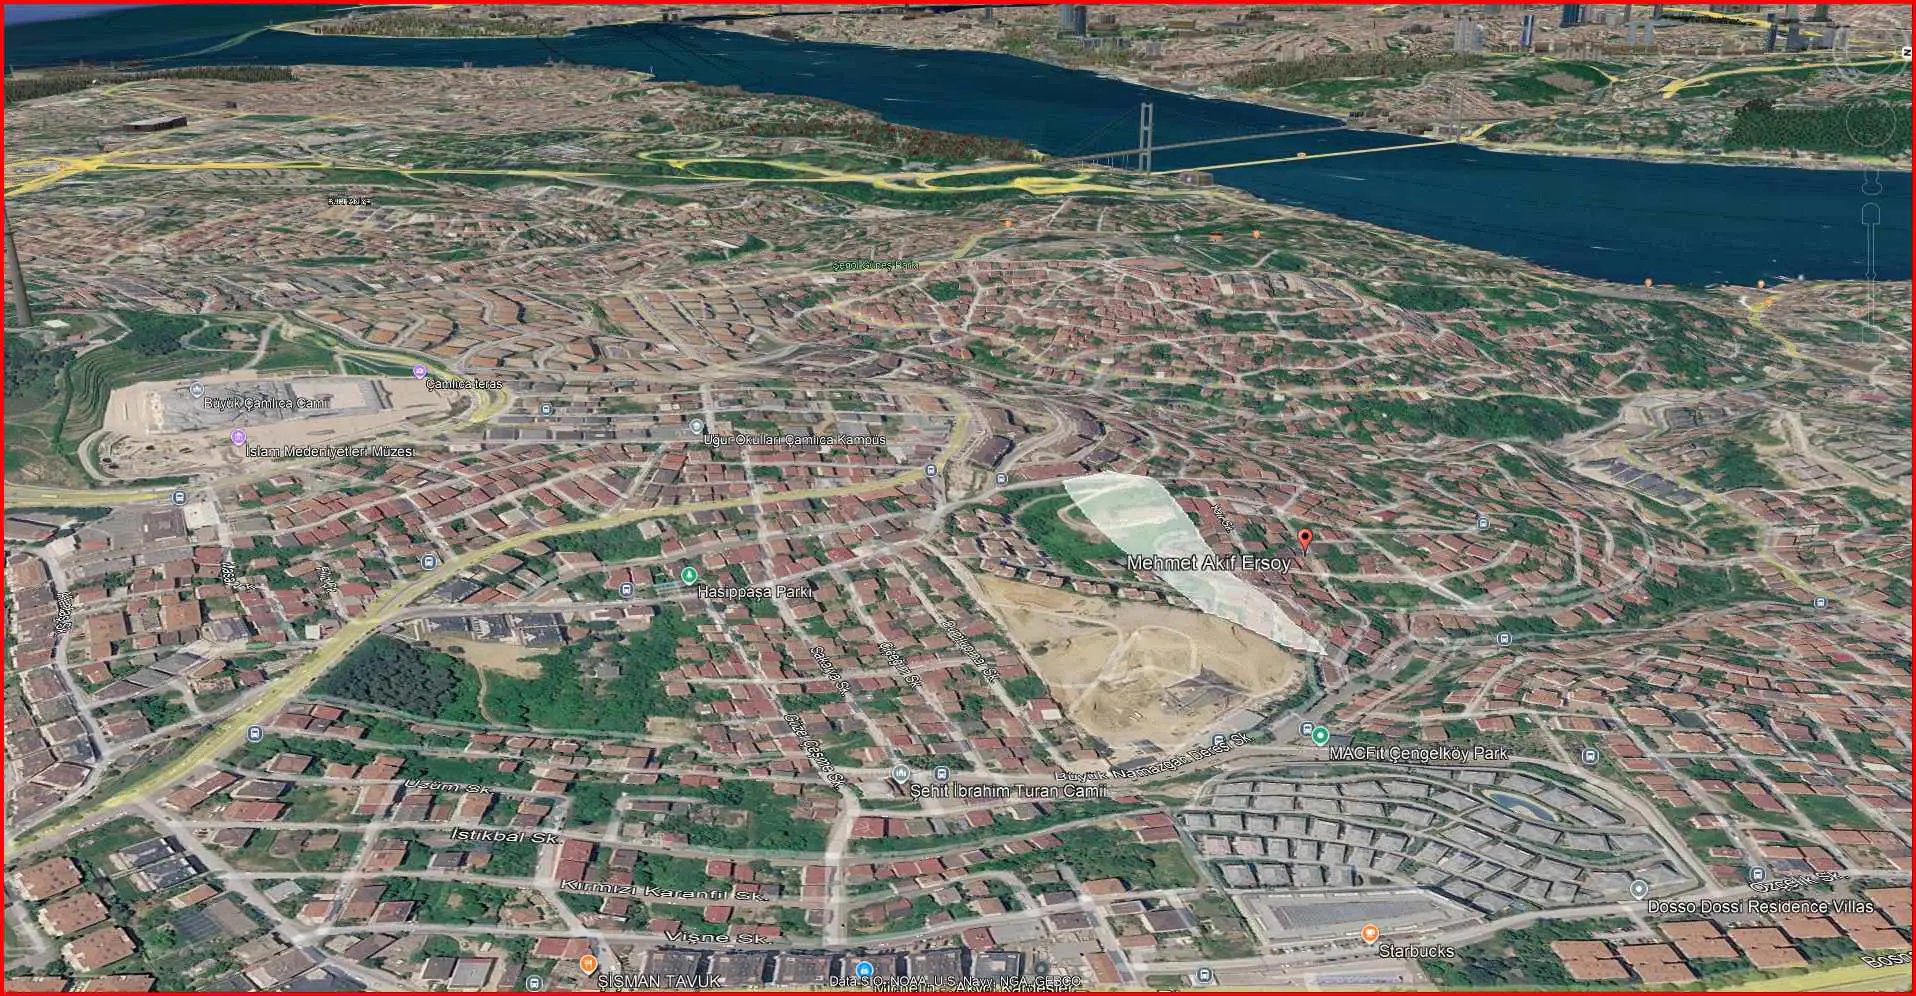Open the İslam Medeniyetleri Müzesi museum marker
This screenshot has height=996, width=1916.
click(x=238, y=437)
